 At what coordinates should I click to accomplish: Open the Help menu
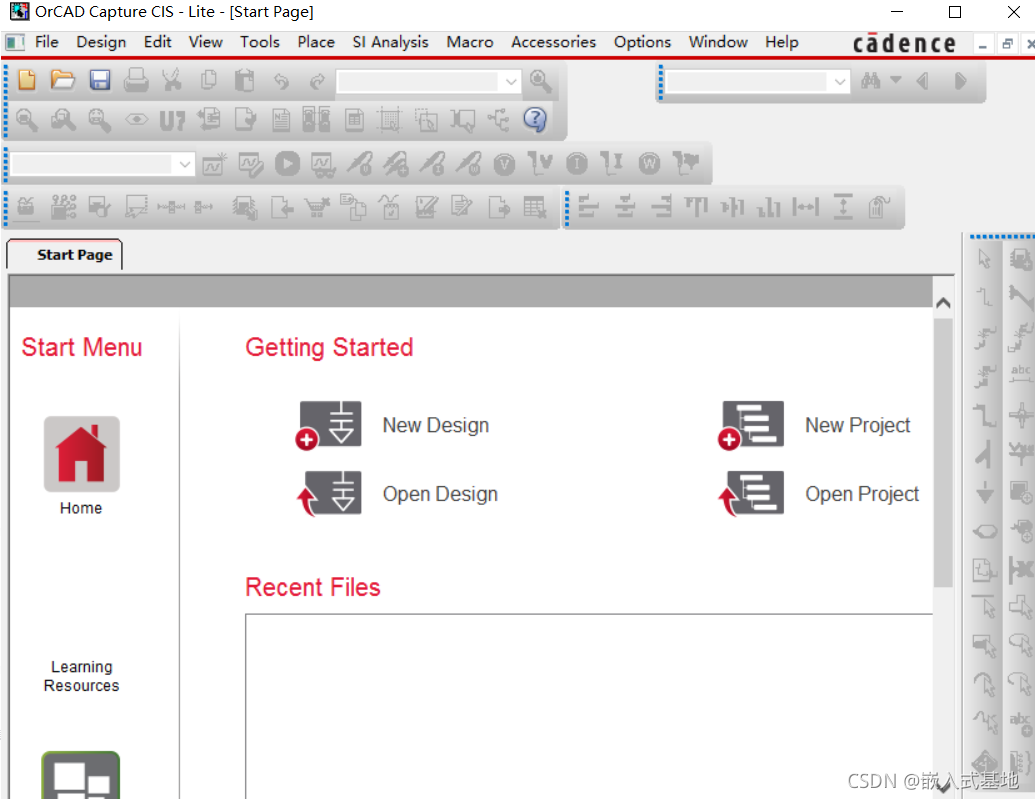(782, 42)
